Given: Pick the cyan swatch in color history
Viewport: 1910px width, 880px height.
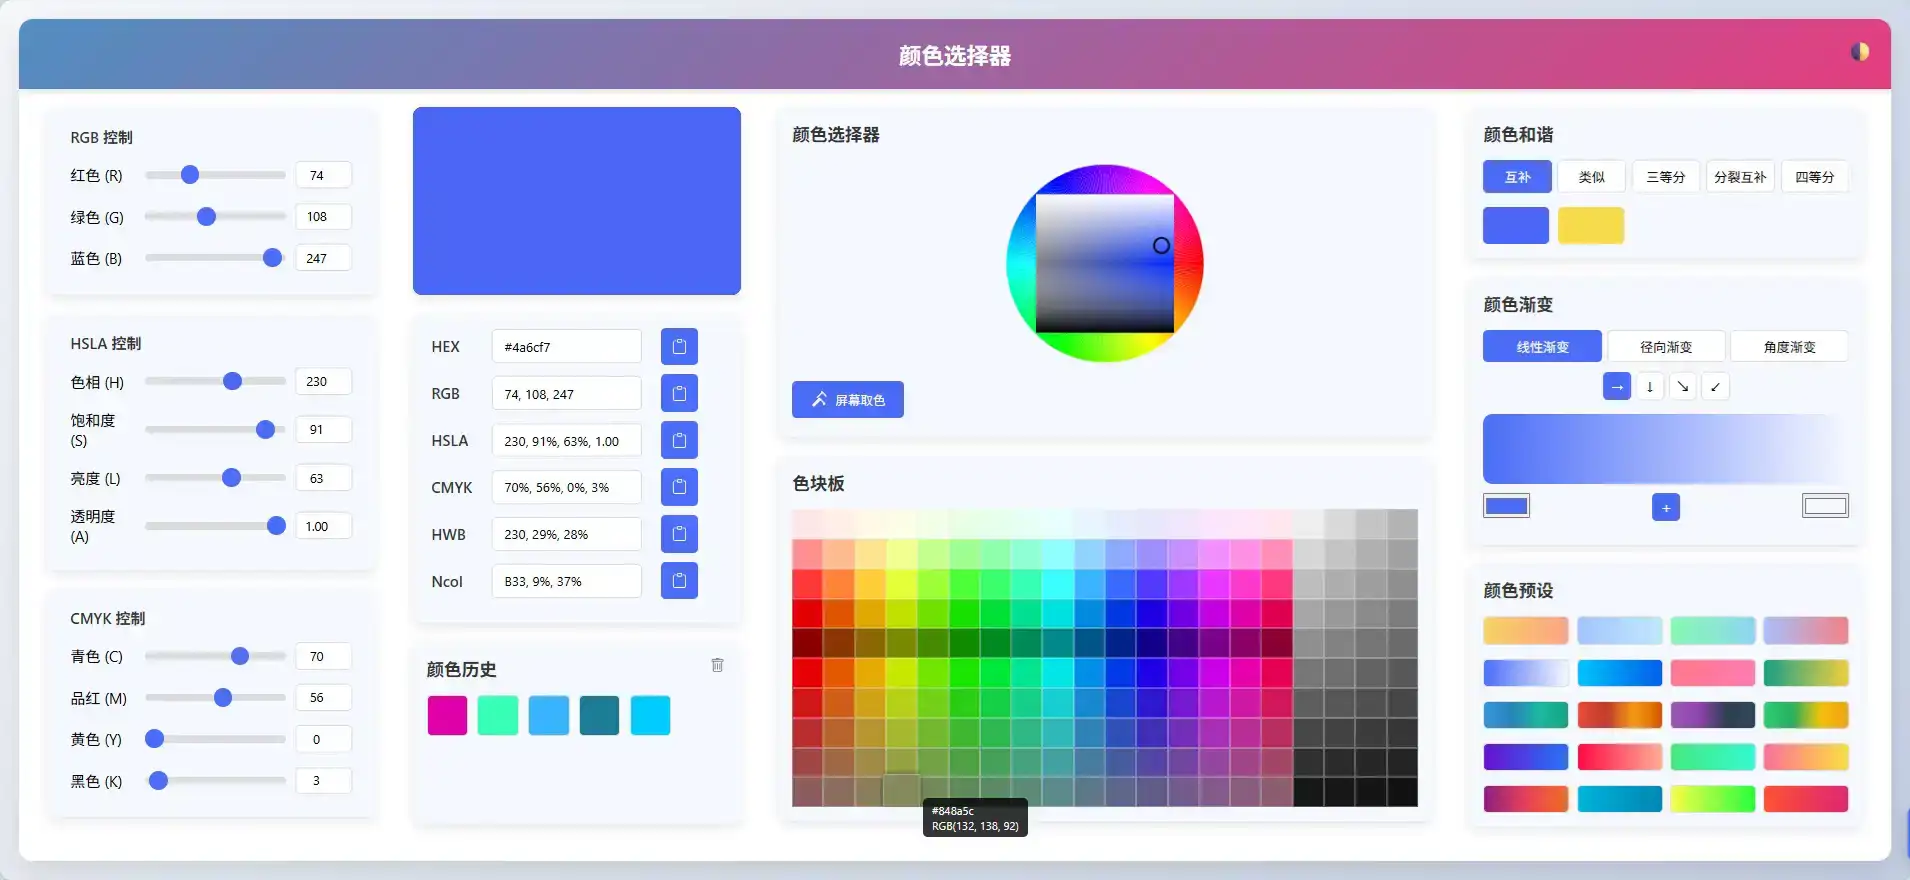Looking at the screenshot, I should [x=650, y=715].
